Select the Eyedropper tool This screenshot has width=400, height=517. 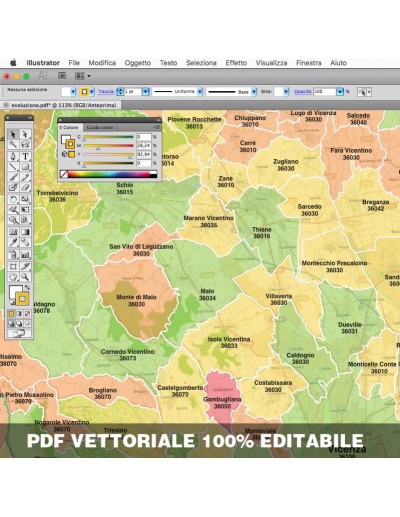[x=13, y=242]
